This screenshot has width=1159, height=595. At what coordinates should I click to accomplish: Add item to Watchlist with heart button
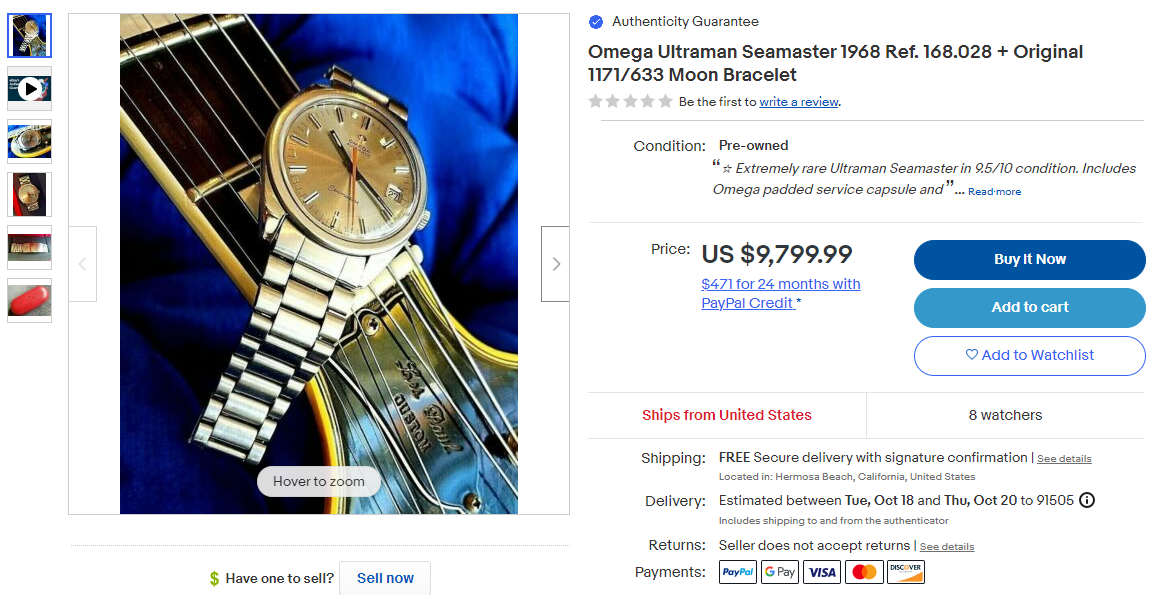tap(1030, 356)
